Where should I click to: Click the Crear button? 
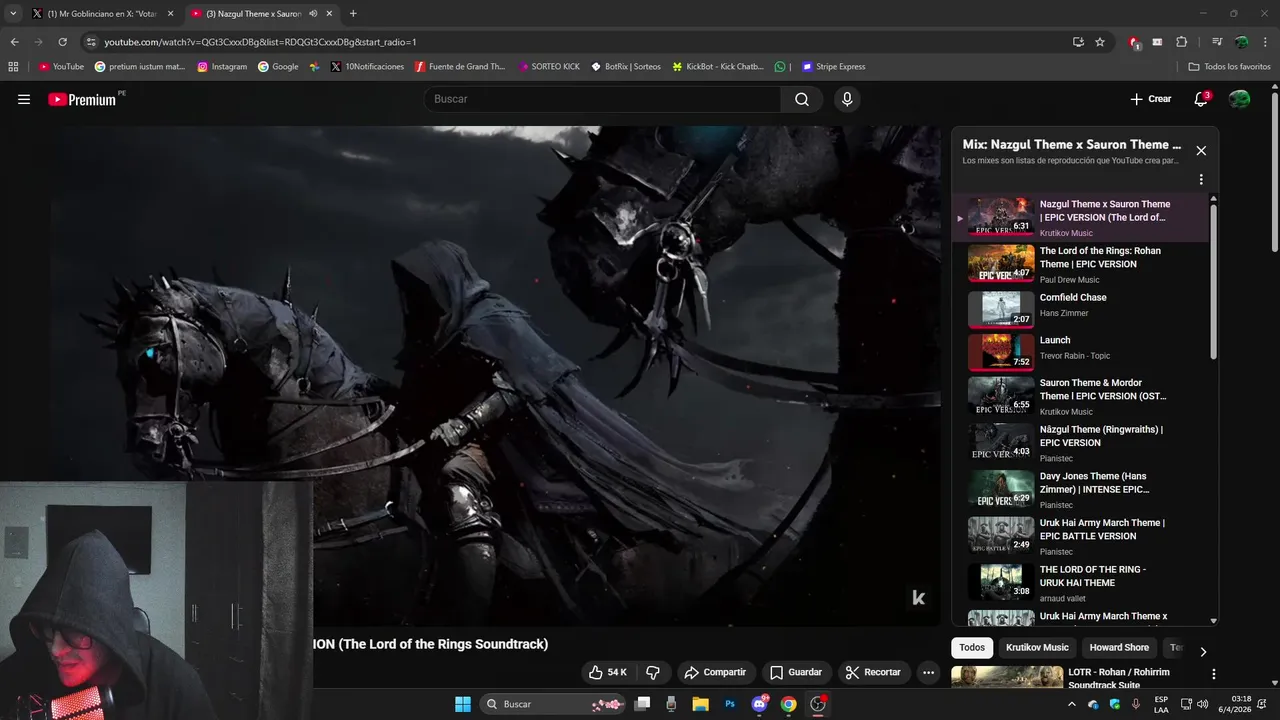click(1151, 99)
